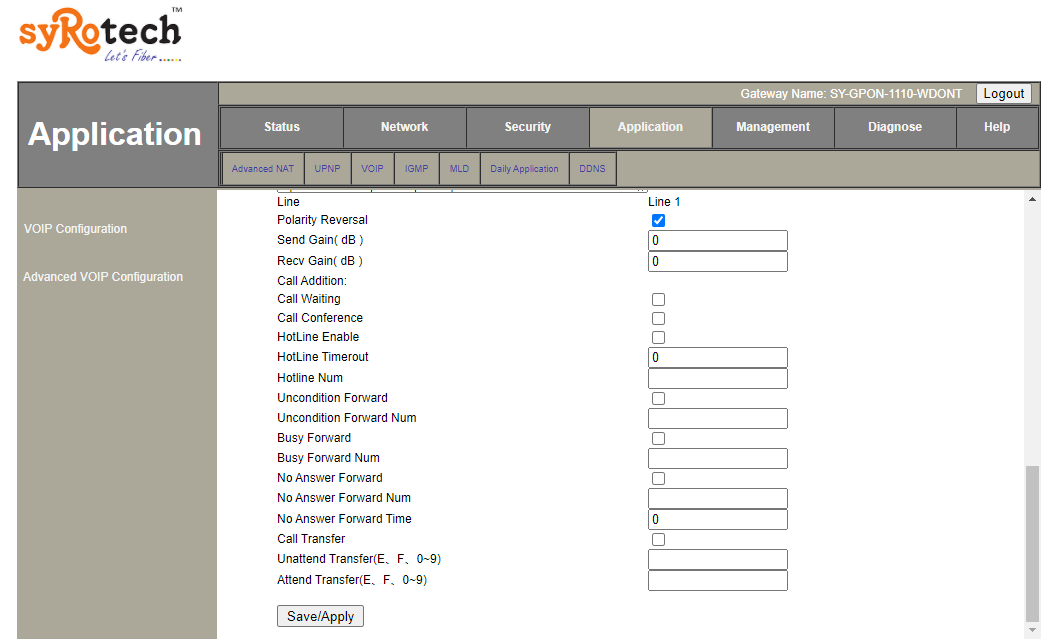The image size is (1055, 639).
Task: Open the VOIP submenu item
Action: pos(372,169)
